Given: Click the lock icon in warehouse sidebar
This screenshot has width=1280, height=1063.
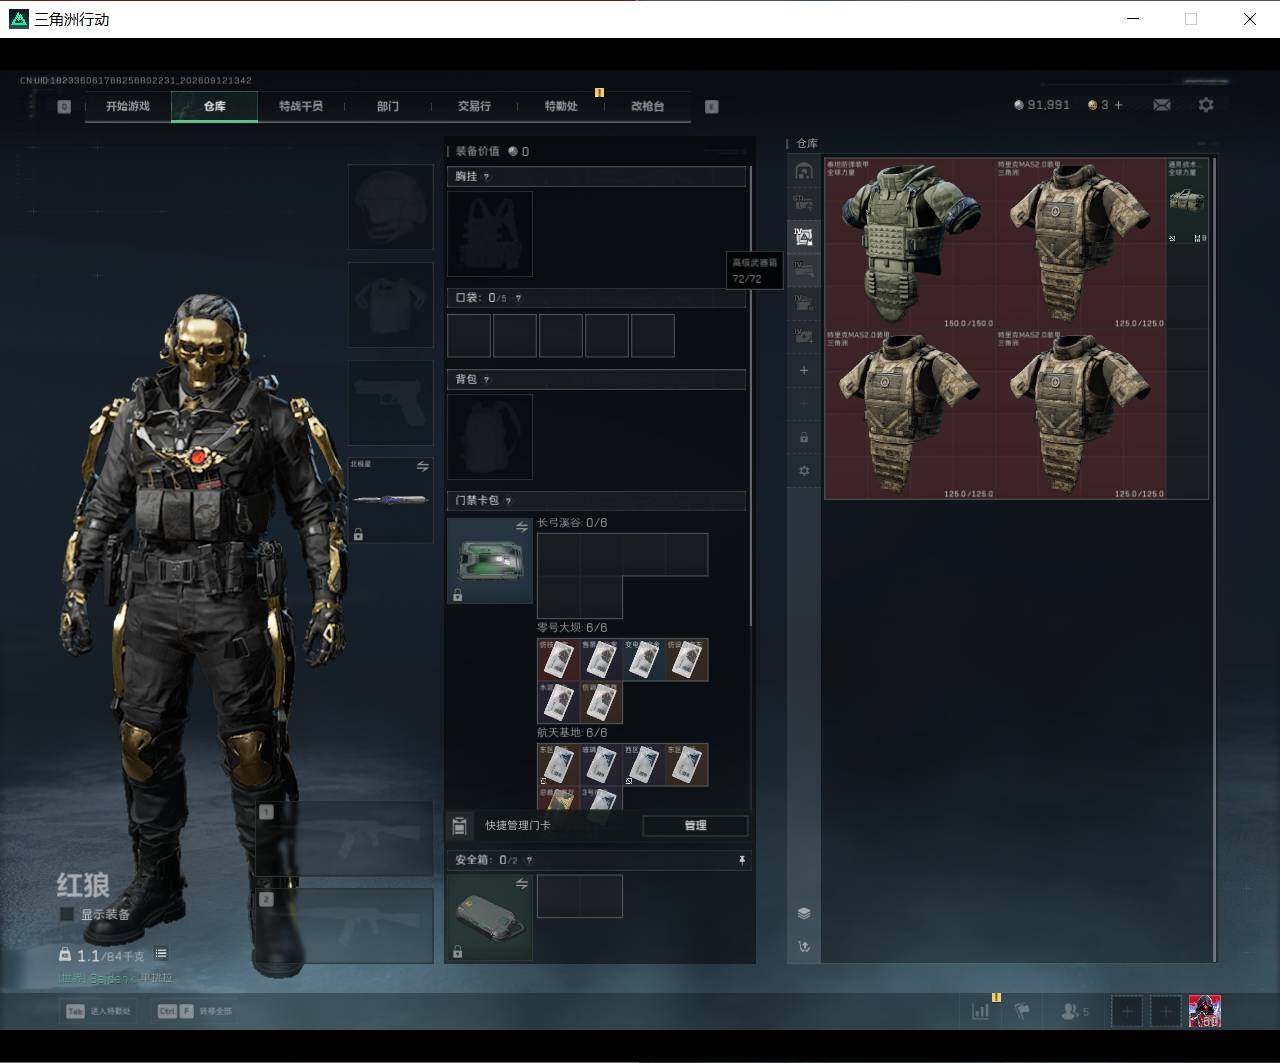Looking at the screenshot, I should [x=804, y=437].
